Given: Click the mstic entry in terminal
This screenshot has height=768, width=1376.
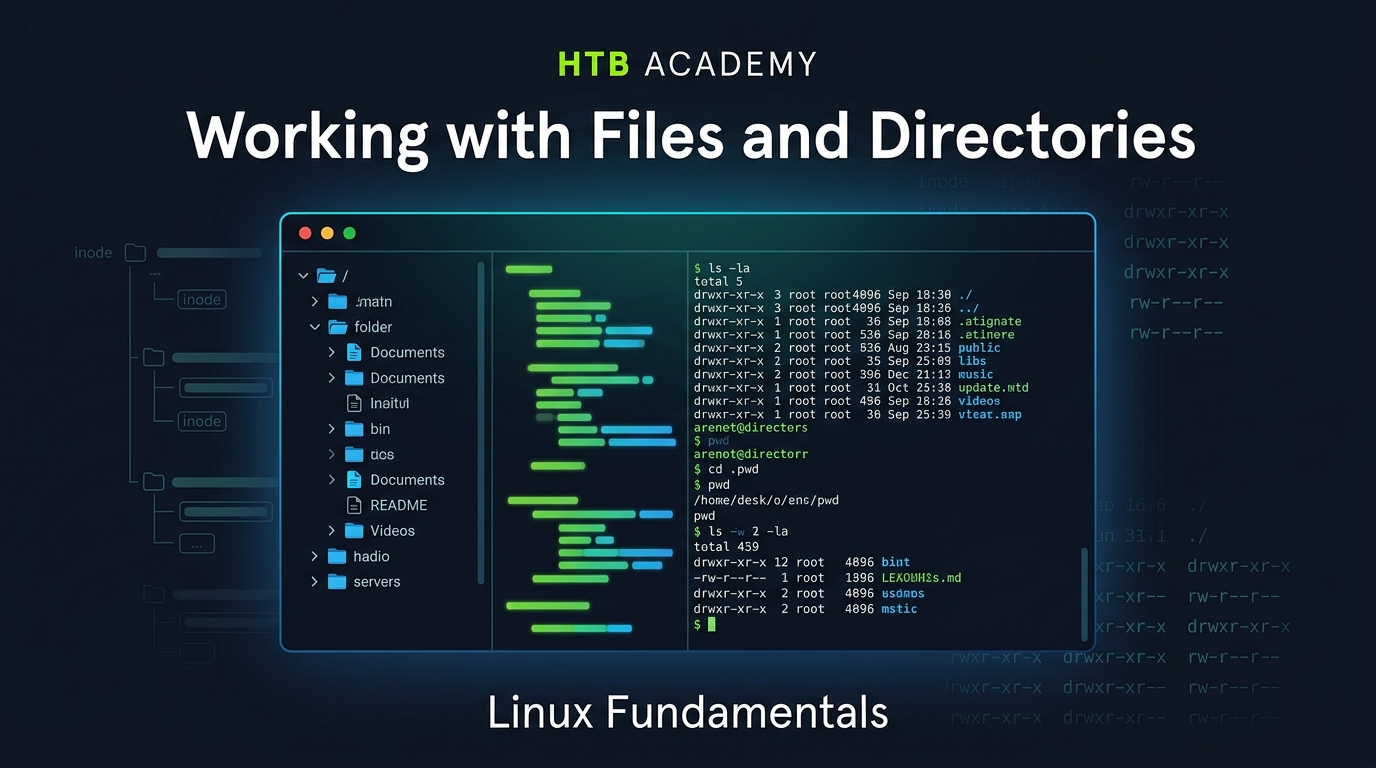Looking at the screenshot, I should pos(899,609).
